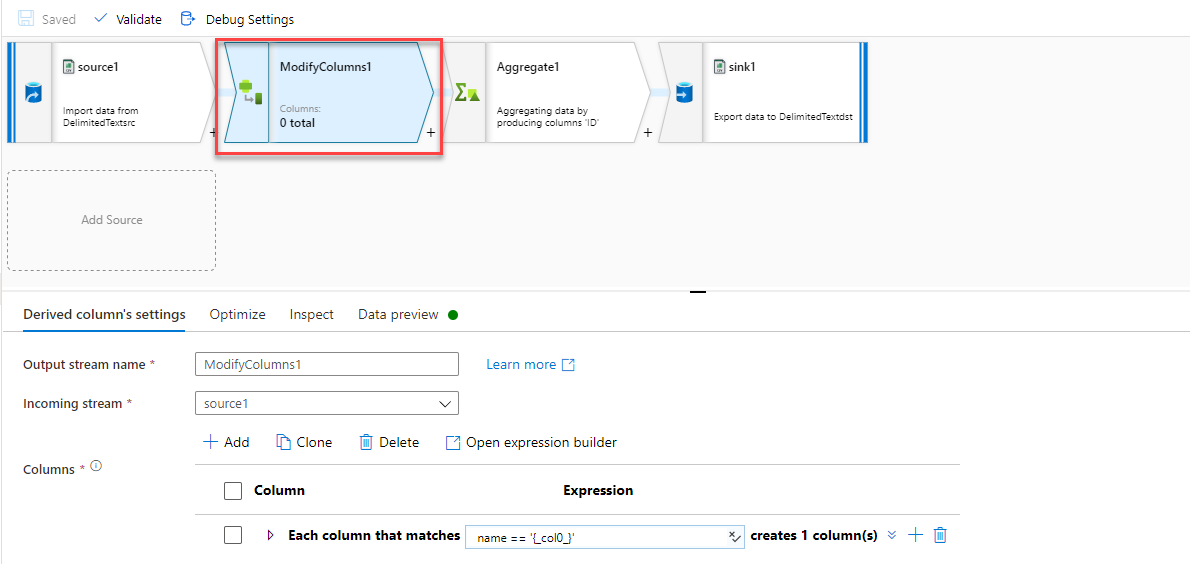Click plus after Aggregate1 node
The height and width of the screenshot is (564, 1190).
648,132
